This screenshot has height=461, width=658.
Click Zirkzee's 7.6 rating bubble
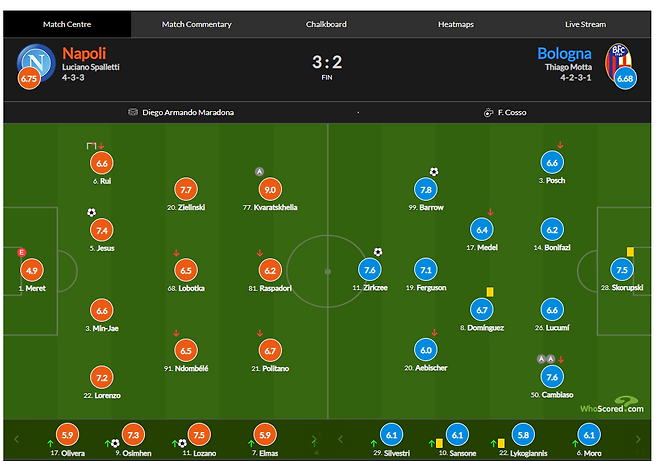click(370, 270)
